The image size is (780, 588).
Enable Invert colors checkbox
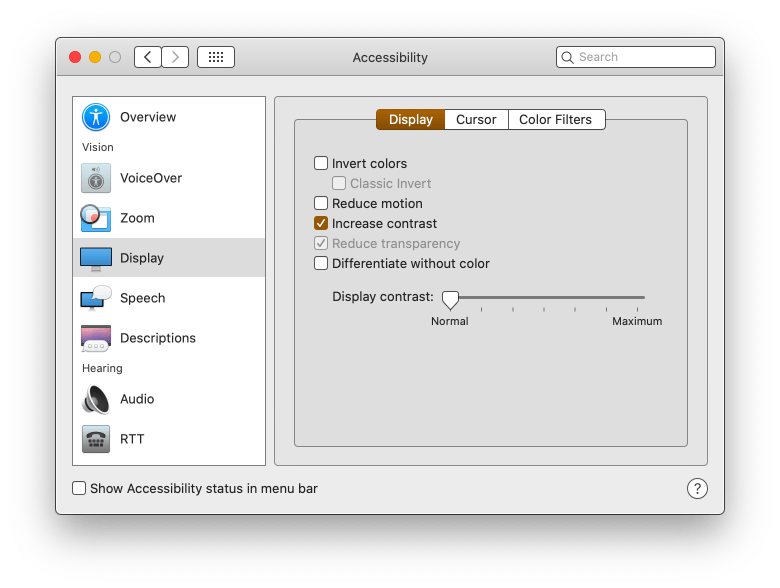point(321,163)
